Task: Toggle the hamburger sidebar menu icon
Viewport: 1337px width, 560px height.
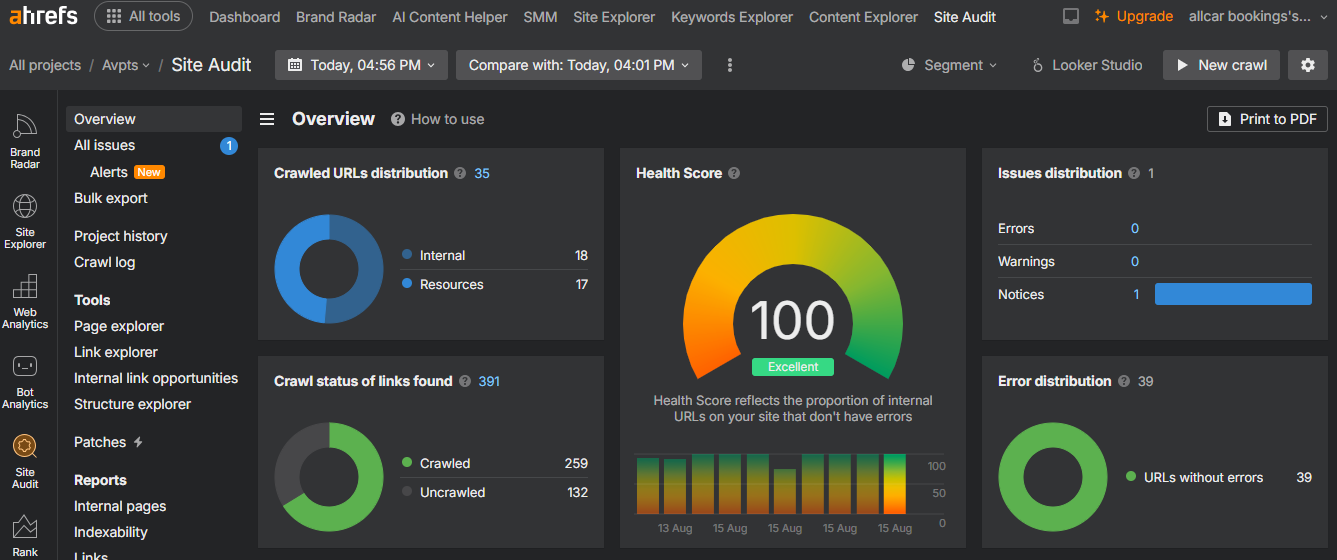Action: pos(267,119)
